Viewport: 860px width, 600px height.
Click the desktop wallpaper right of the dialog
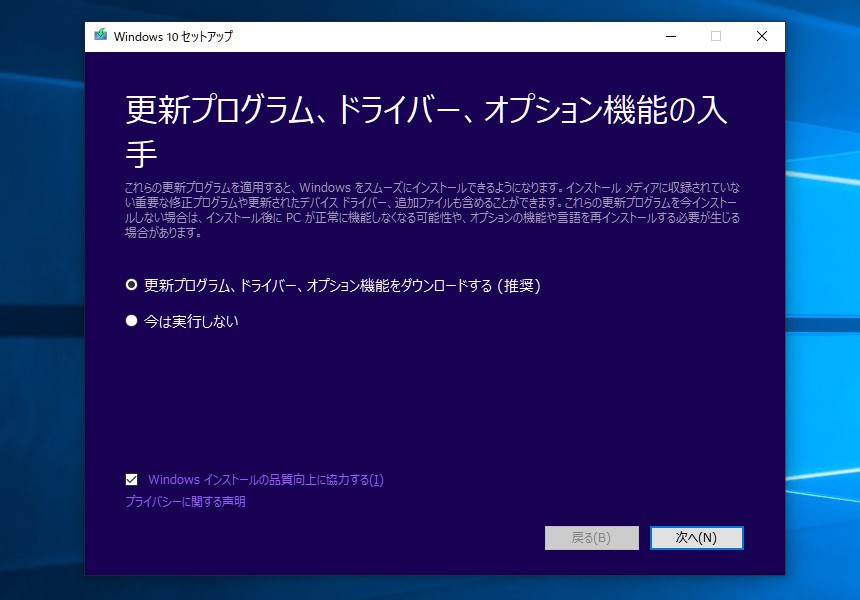point(822,300)
